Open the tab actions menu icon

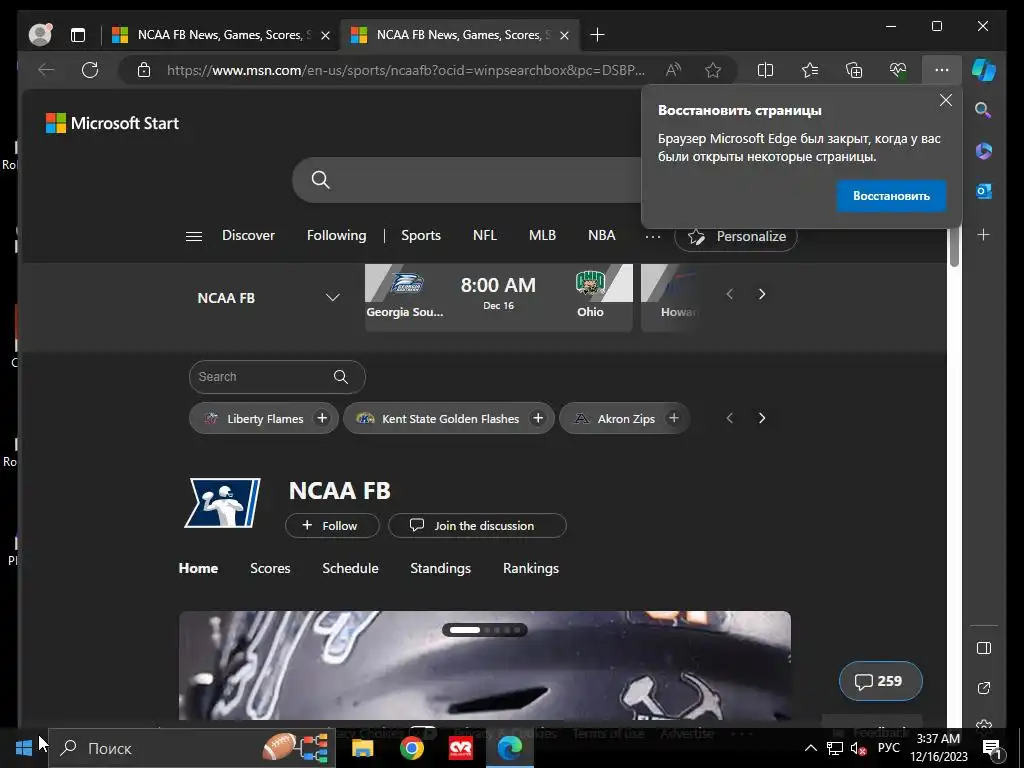78,35
